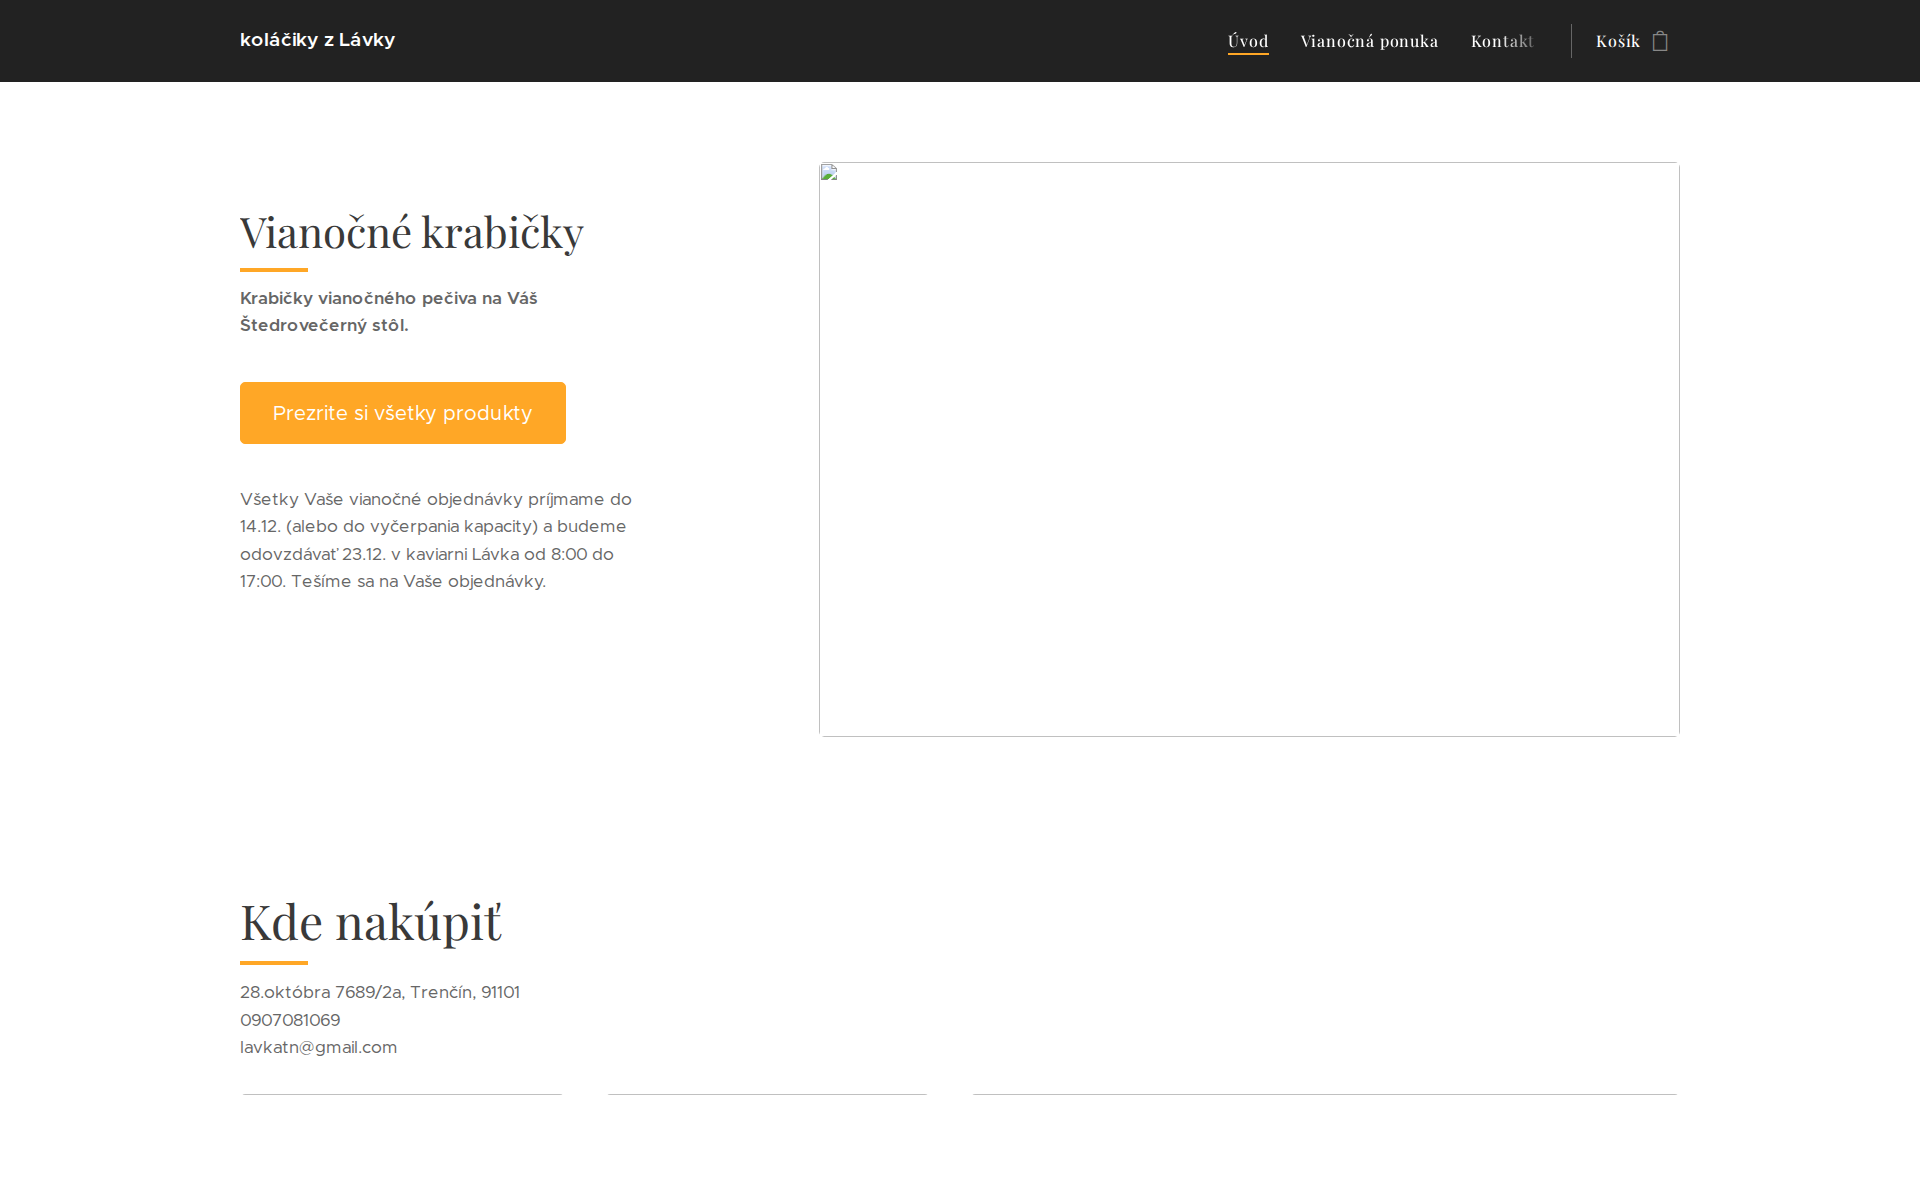
Task: Click the lavkatn@gmail.com email link
Action: (x=318, y=1047)
